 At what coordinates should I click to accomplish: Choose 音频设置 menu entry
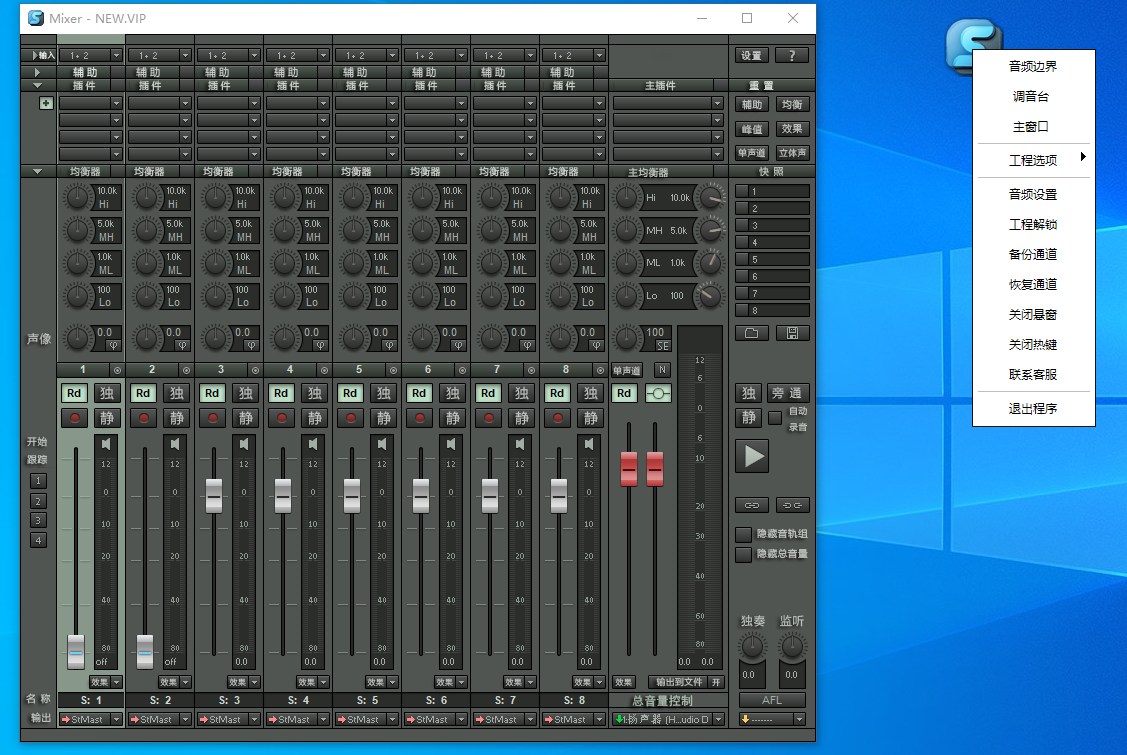tap(1033, 194)
